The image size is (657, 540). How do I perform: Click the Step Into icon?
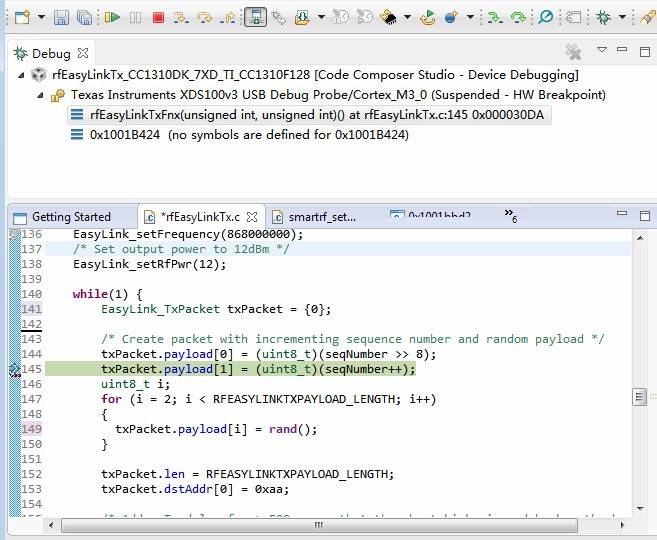point(181,18)
